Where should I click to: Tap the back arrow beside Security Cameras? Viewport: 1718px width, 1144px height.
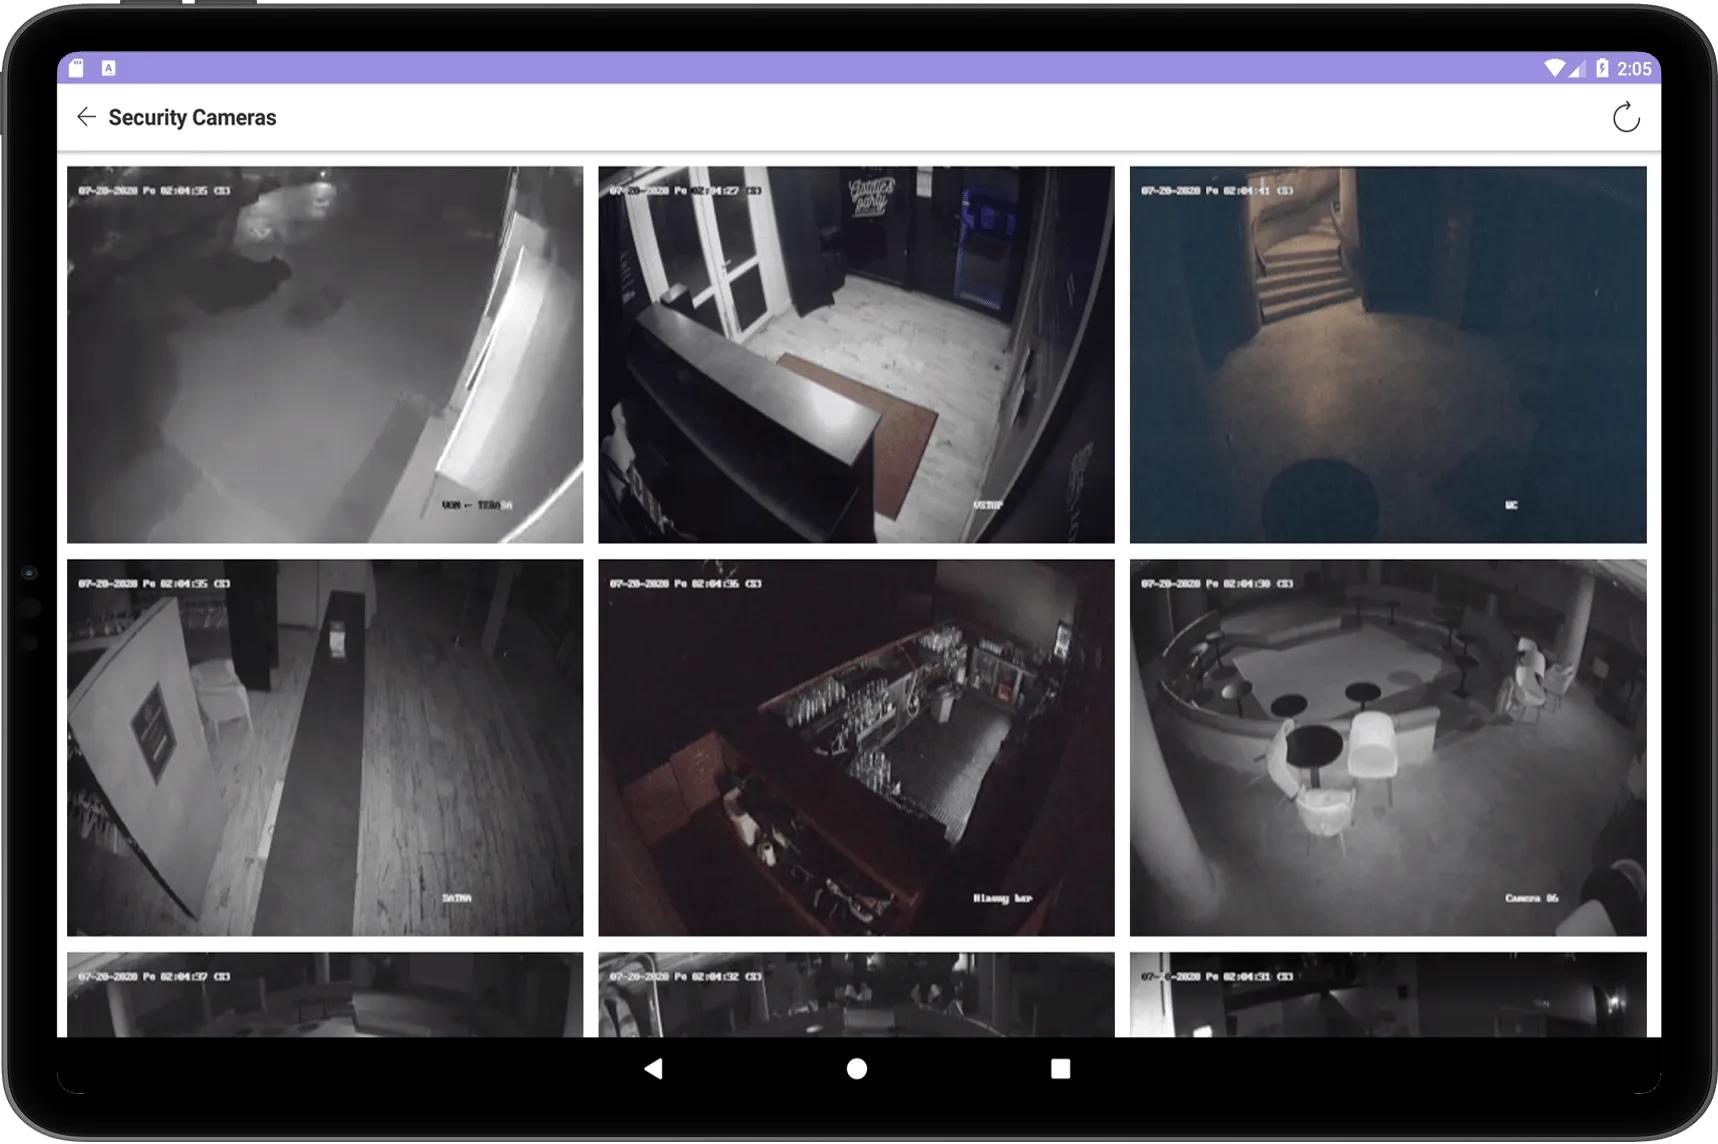(x=87, y=117)
